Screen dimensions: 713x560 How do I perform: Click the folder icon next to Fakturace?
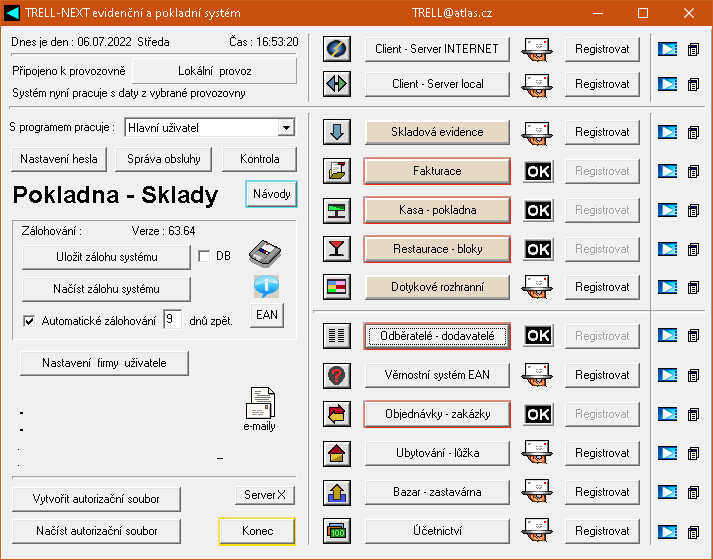tap(336, 171)
